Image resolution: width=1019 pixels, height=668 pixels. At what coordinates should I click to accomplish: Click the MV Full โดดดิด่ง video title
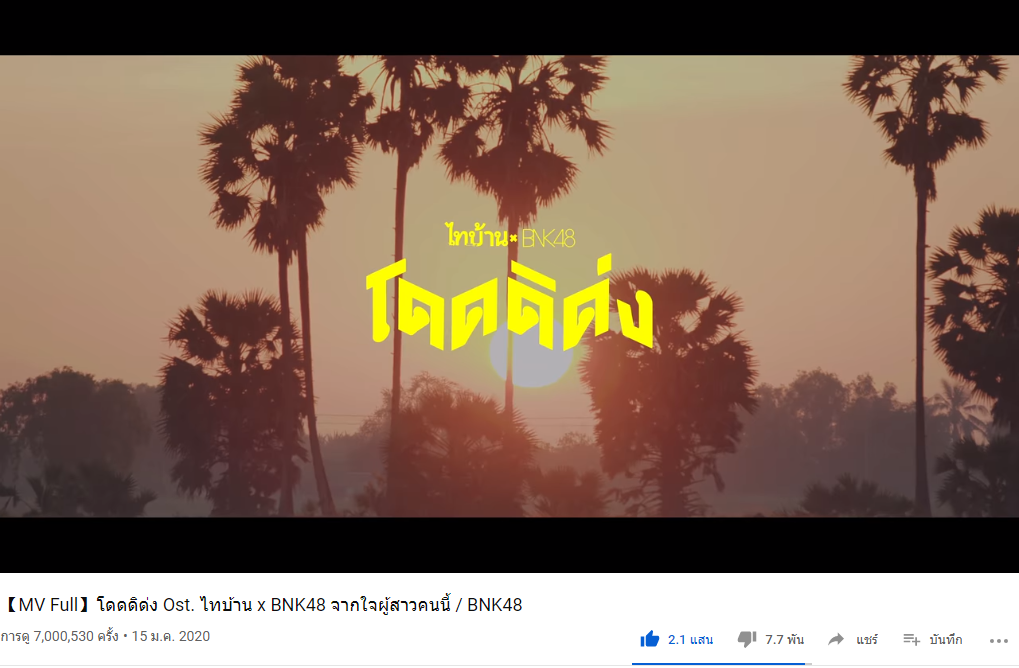[x=262, y=605]
